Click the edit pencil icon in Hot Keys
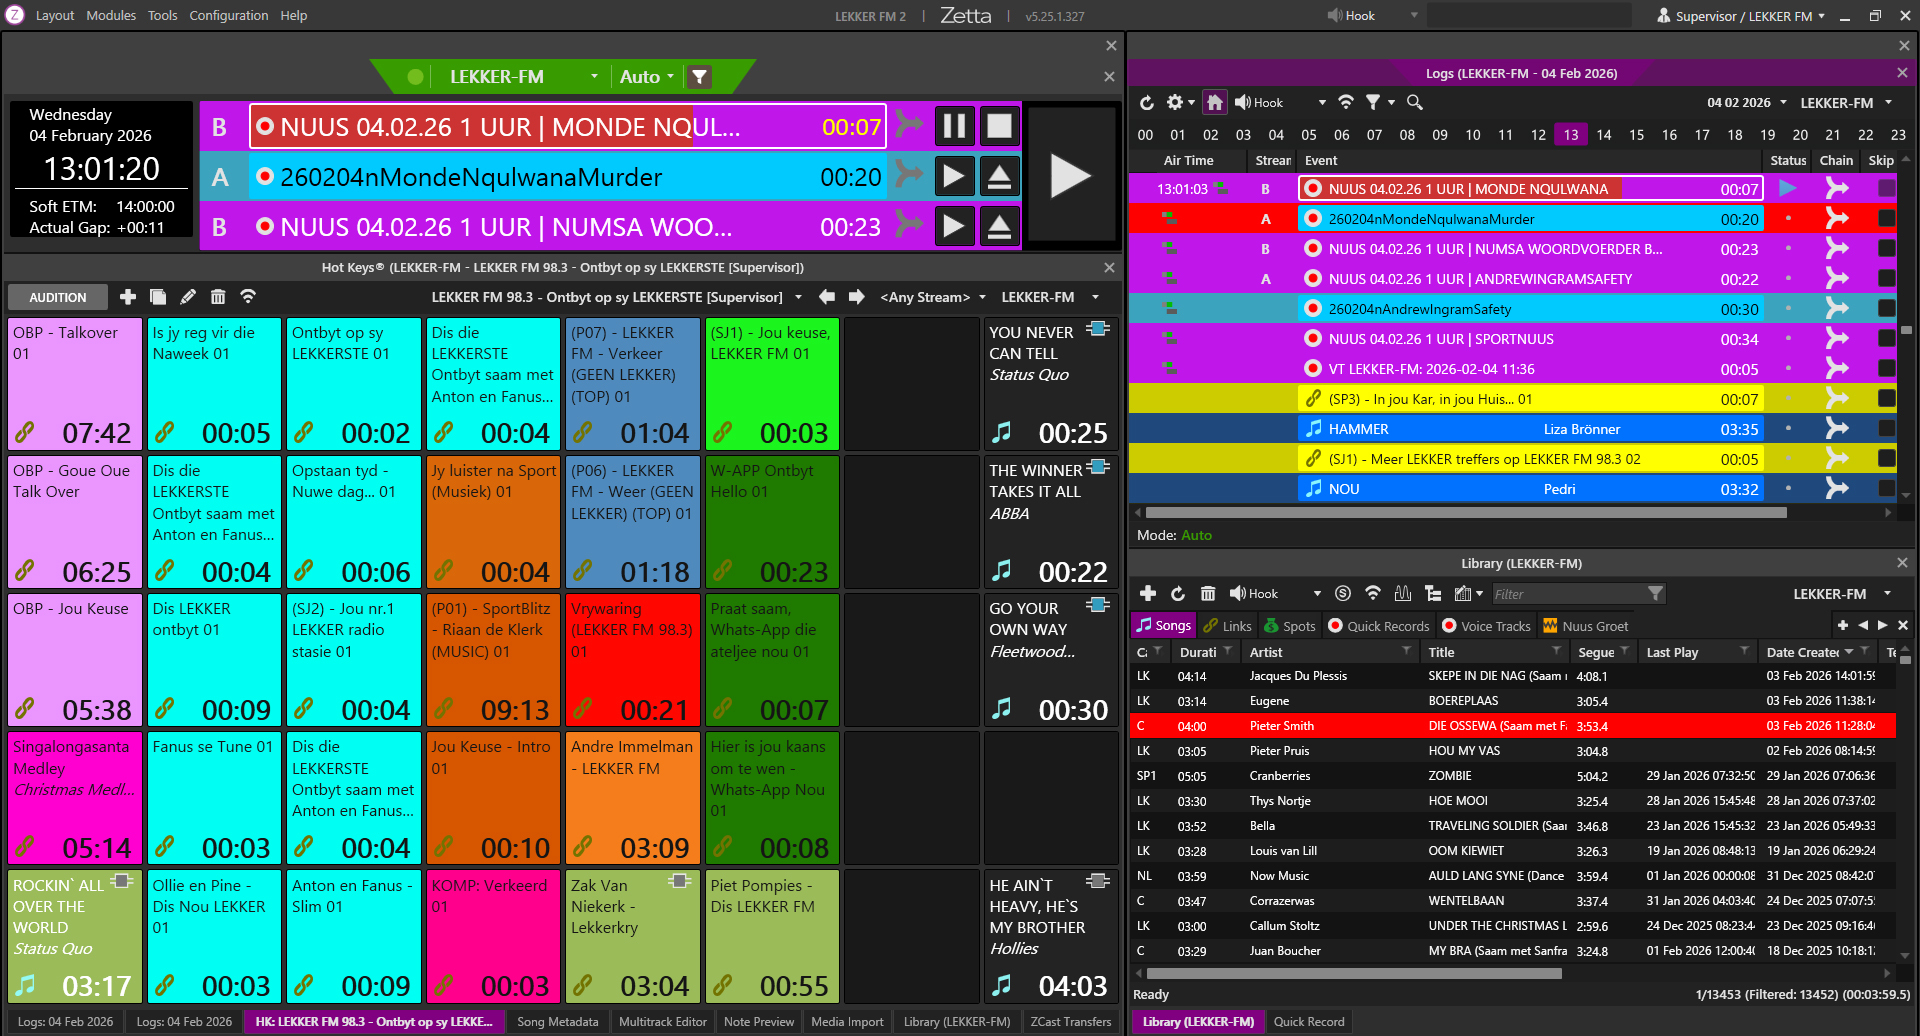Viewport: 1920px width, 1036px height. [x=188, y=297]
